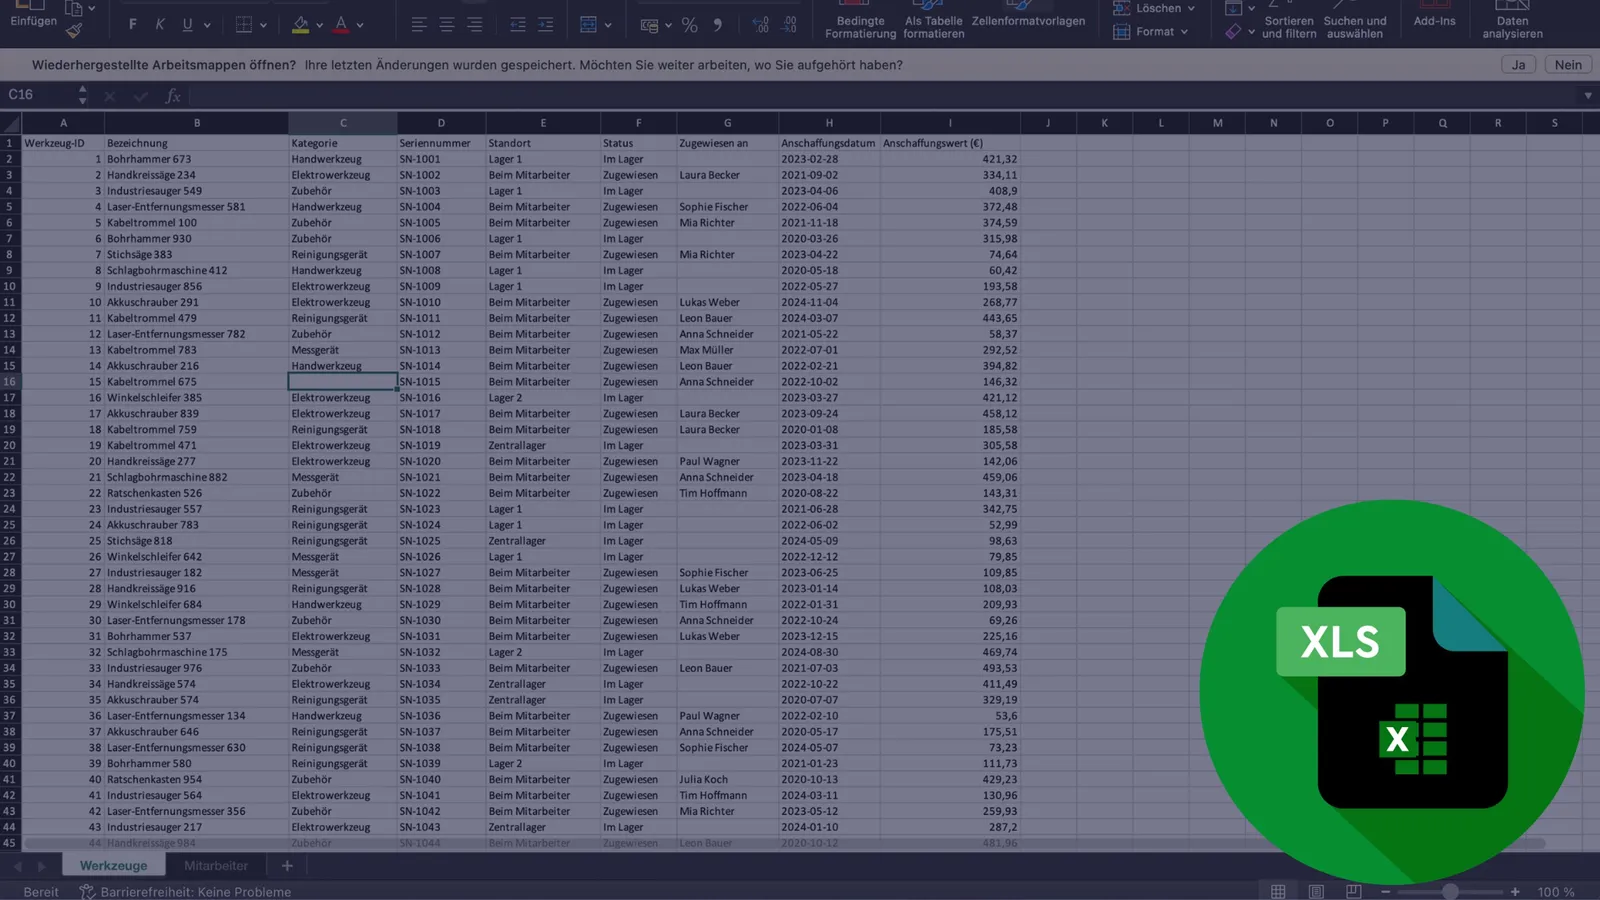This screenshot has height=900, width=1600.
Task: Apply percent style
Action: 690,24
